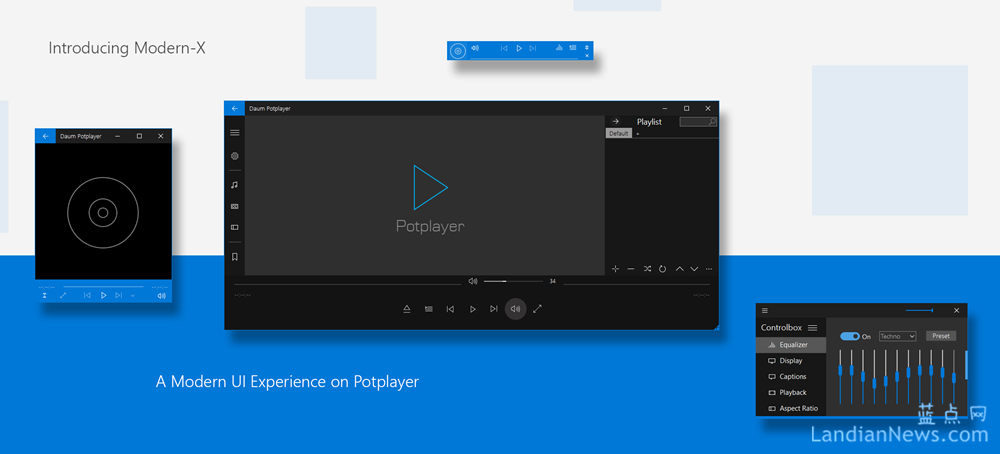Enter fullscreen with the diagonal arrows icon
Image resolution: width=1000 pixels, height=454 pixels.
pos(537,309)
